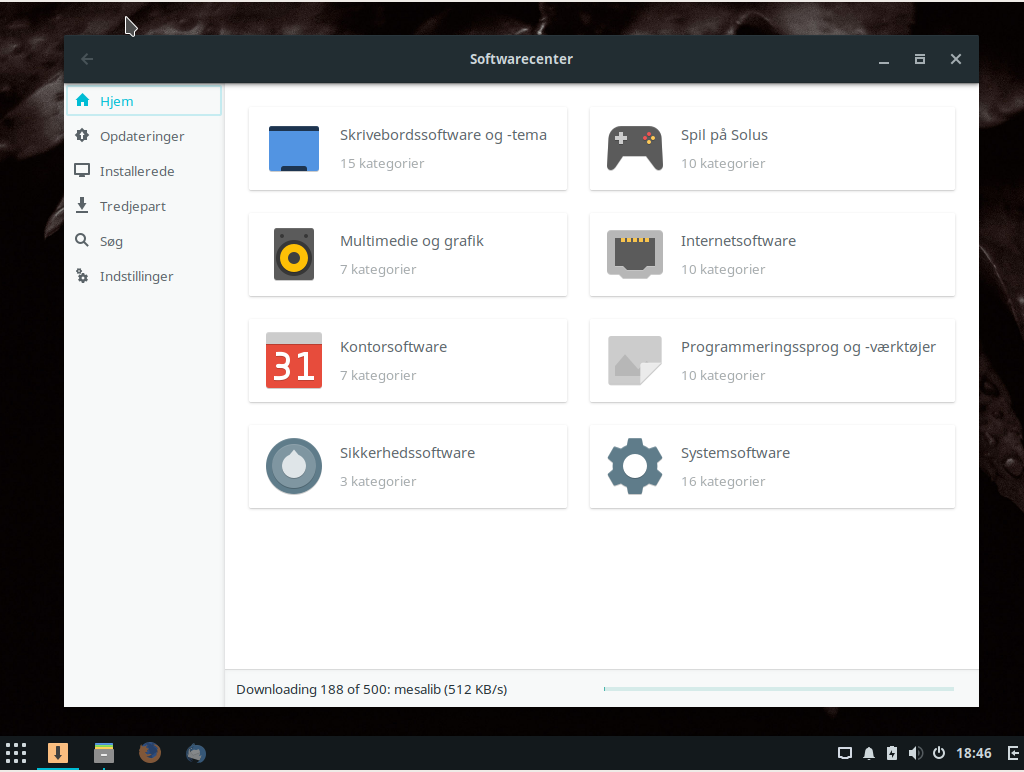Click the power icon in the tray
This screenshot has height=772, width=1024.
point(939,753)
